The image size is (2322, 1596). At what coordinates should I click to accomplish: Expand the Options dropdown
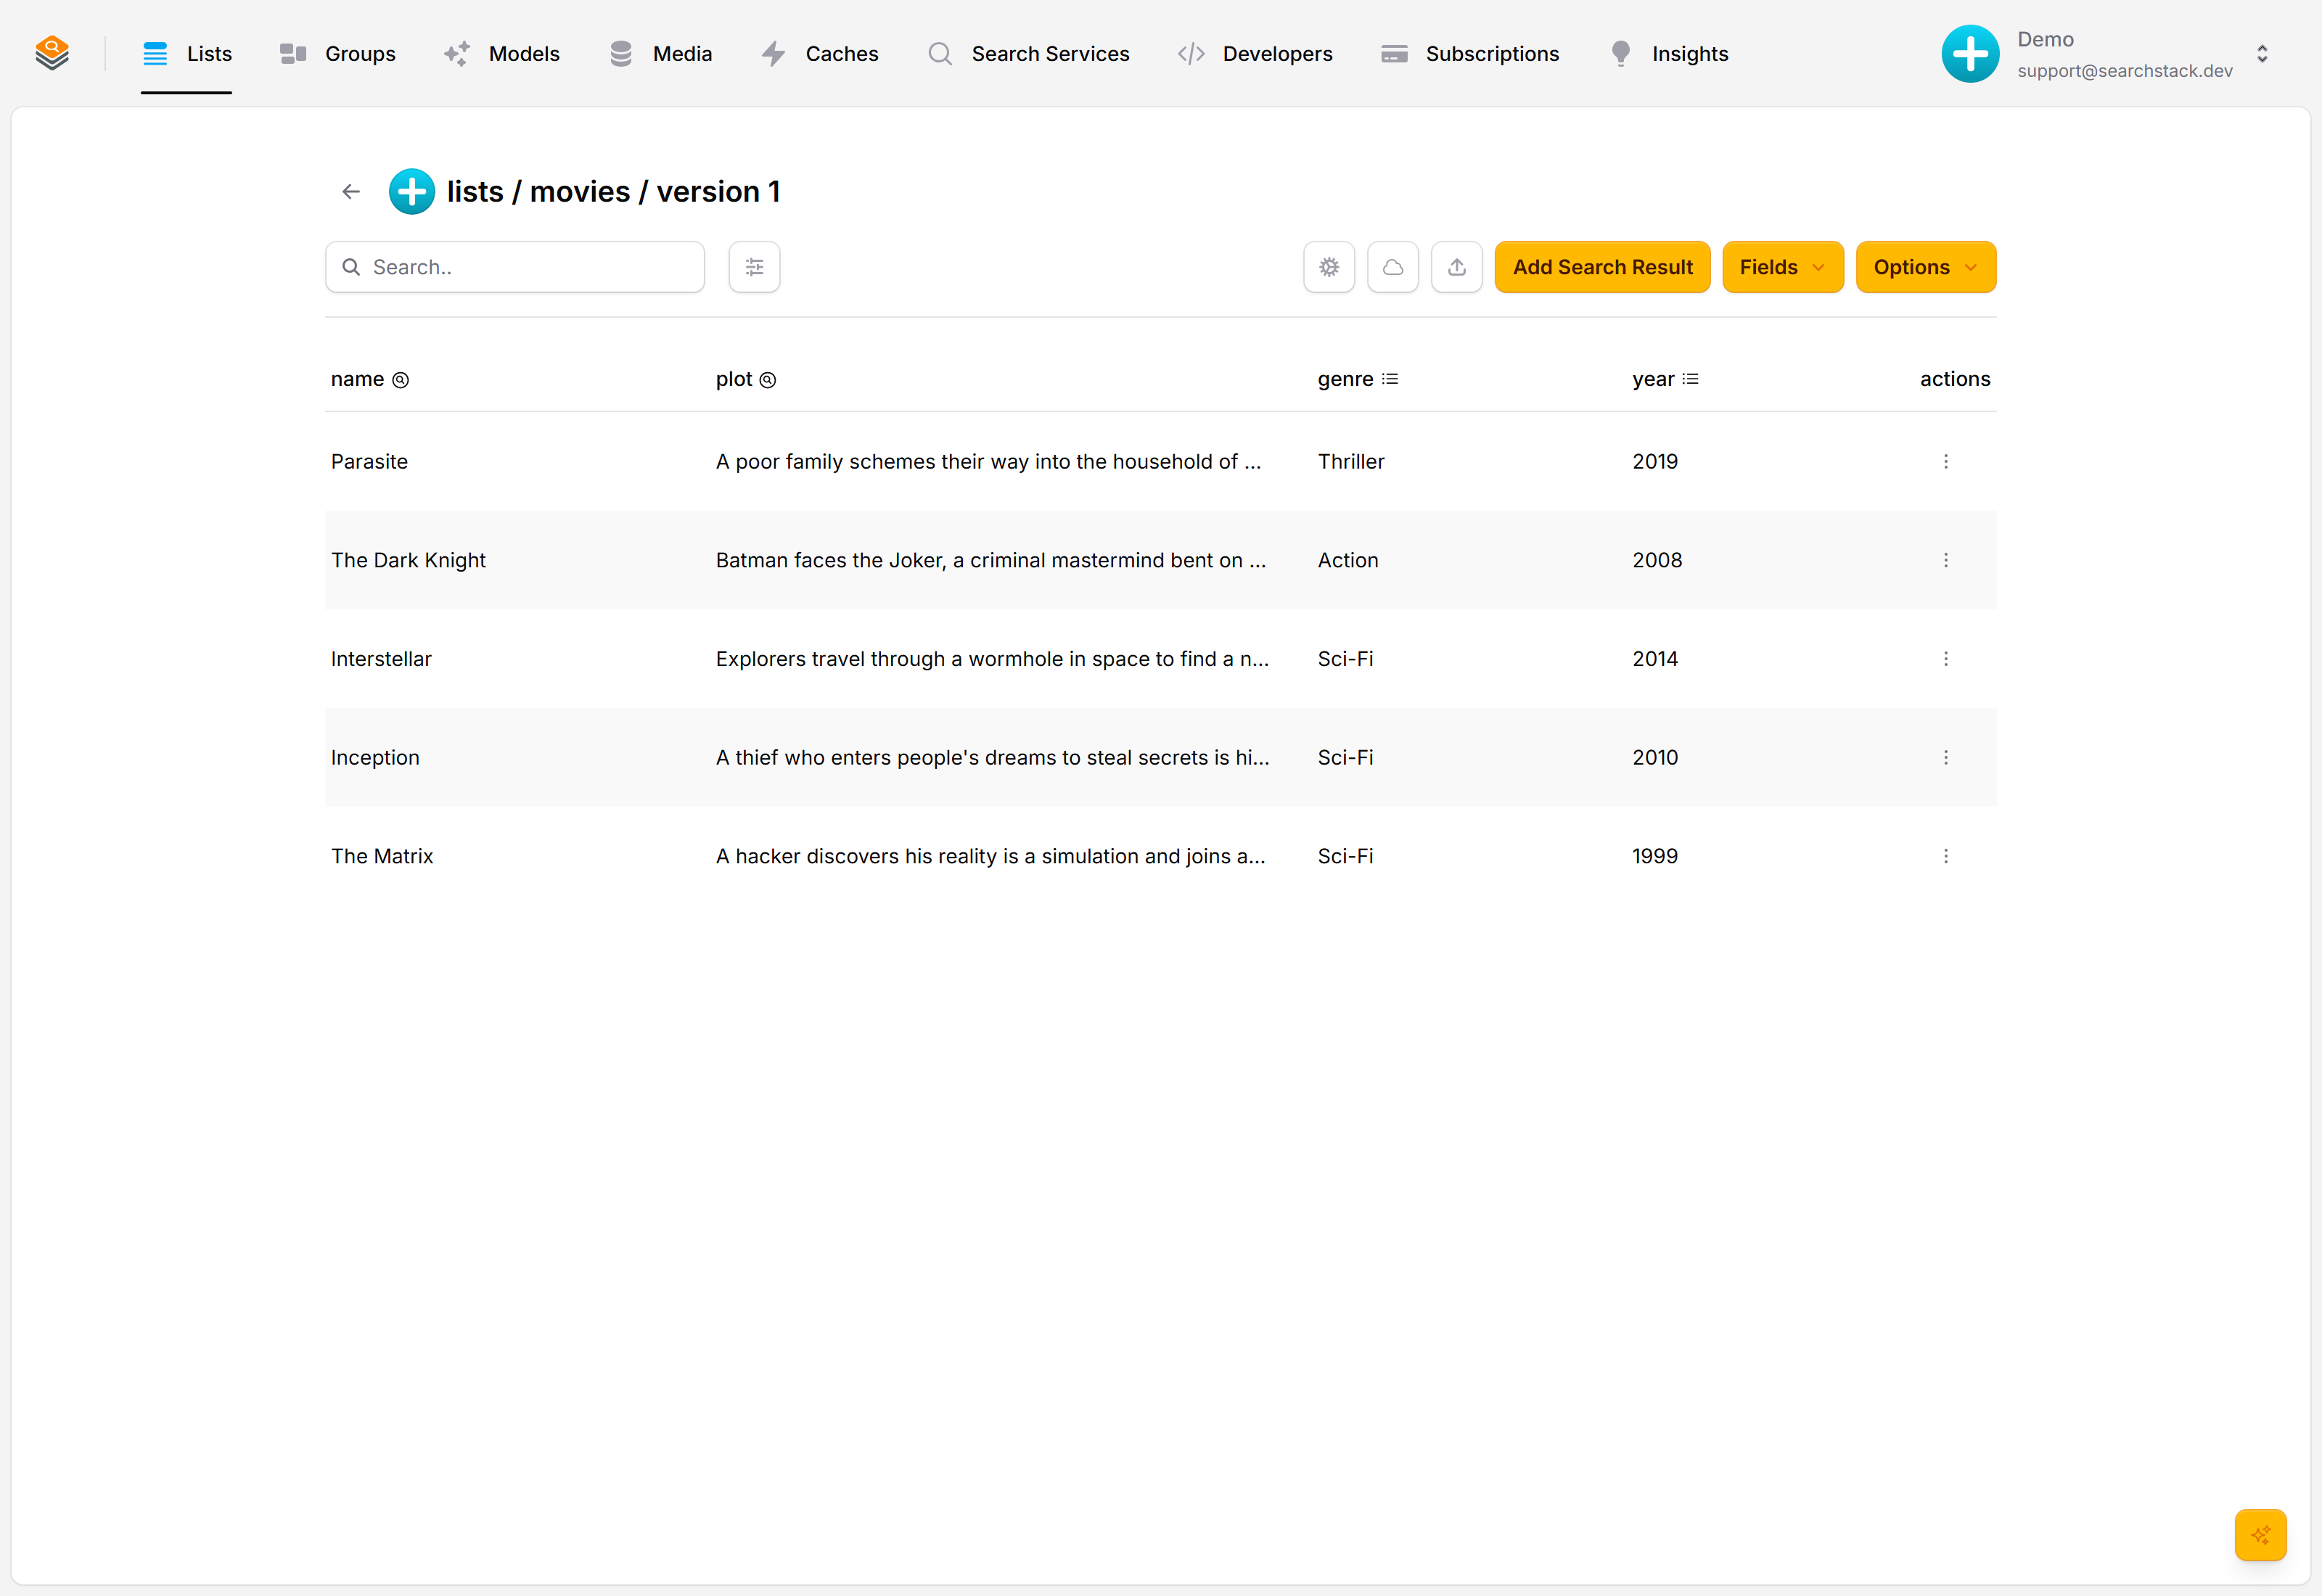click(1925, 267)
